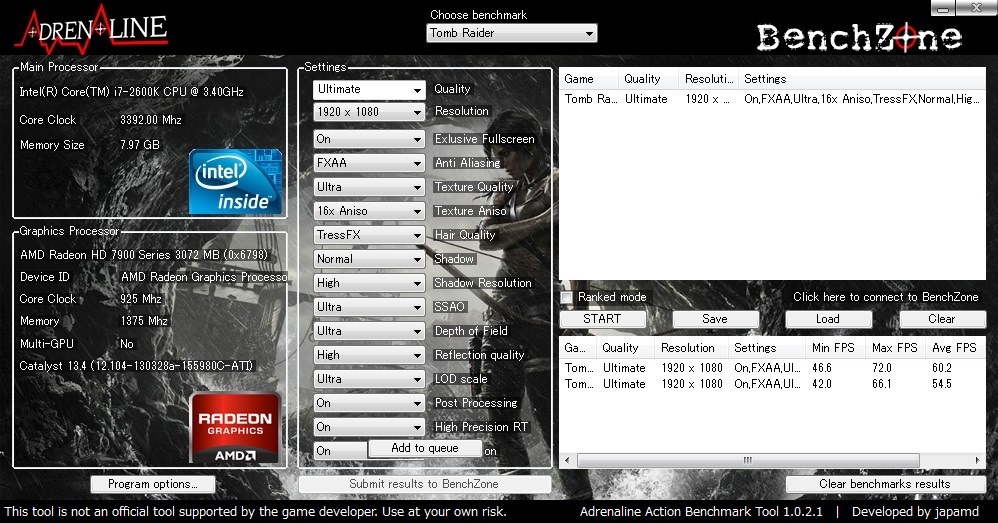Open the Resolution dropdown
This screenshot has height=523, width=998.
click(x=369, y=112)
